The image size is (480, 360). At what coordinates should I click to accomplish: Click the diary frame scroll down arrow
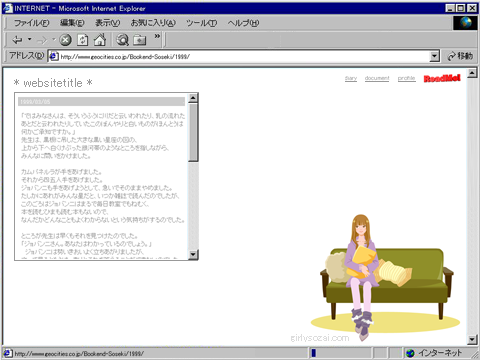tap(193, 255)
